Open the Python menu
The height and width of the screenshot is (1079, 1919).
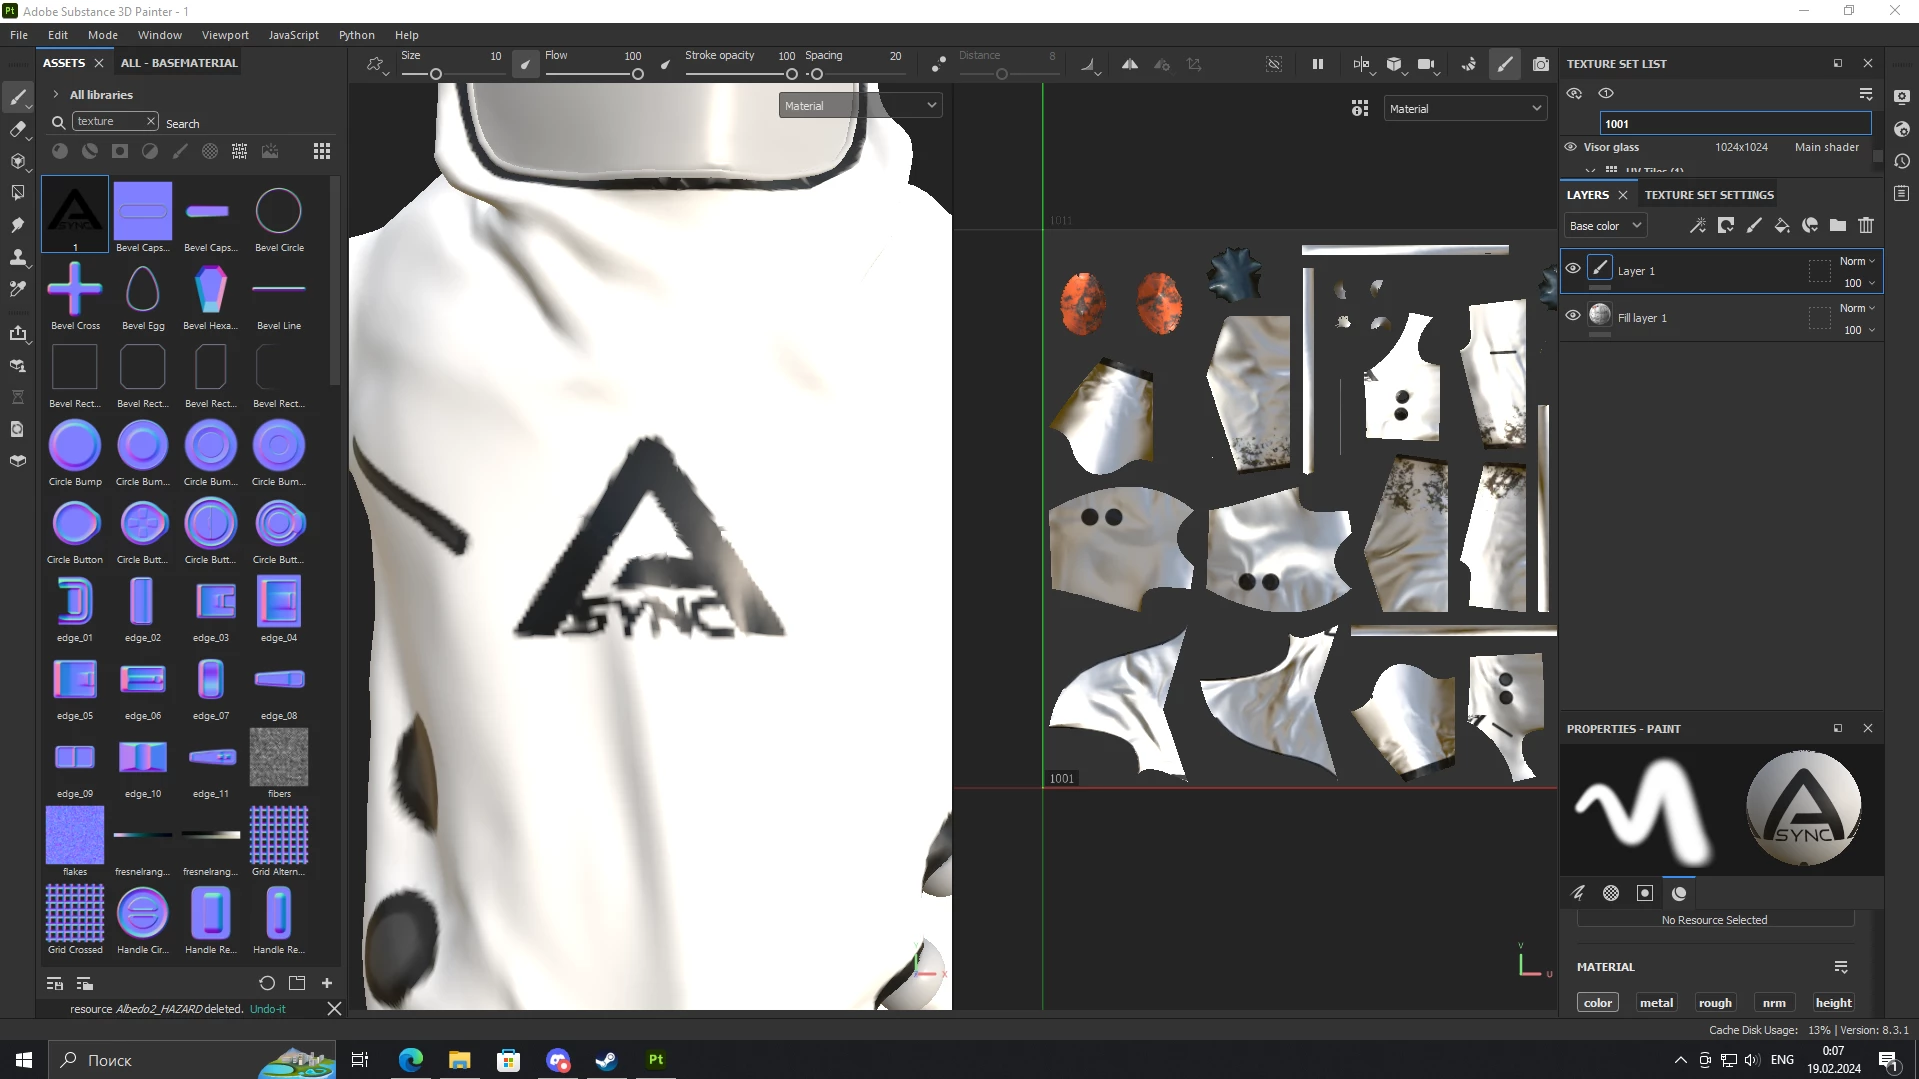tap(356, 34)
